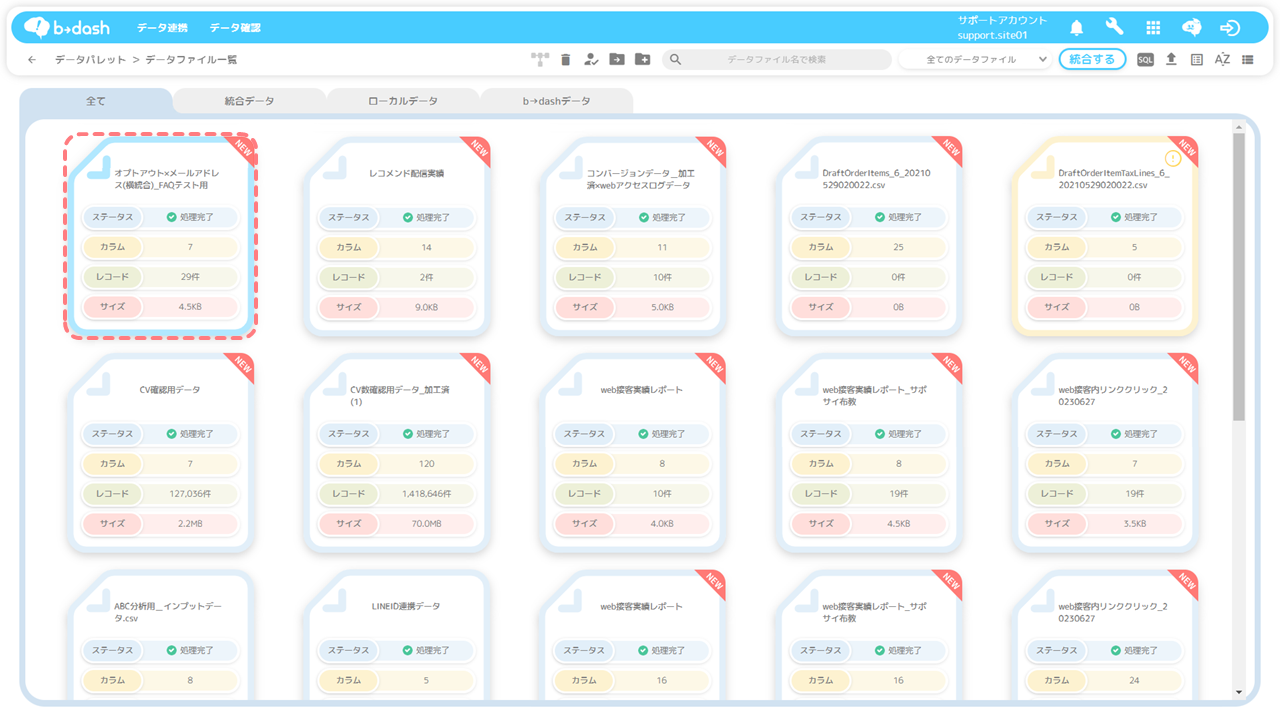1280x720 pixels.
Task: Click the 29件 record count
Action: pos(190,277)
